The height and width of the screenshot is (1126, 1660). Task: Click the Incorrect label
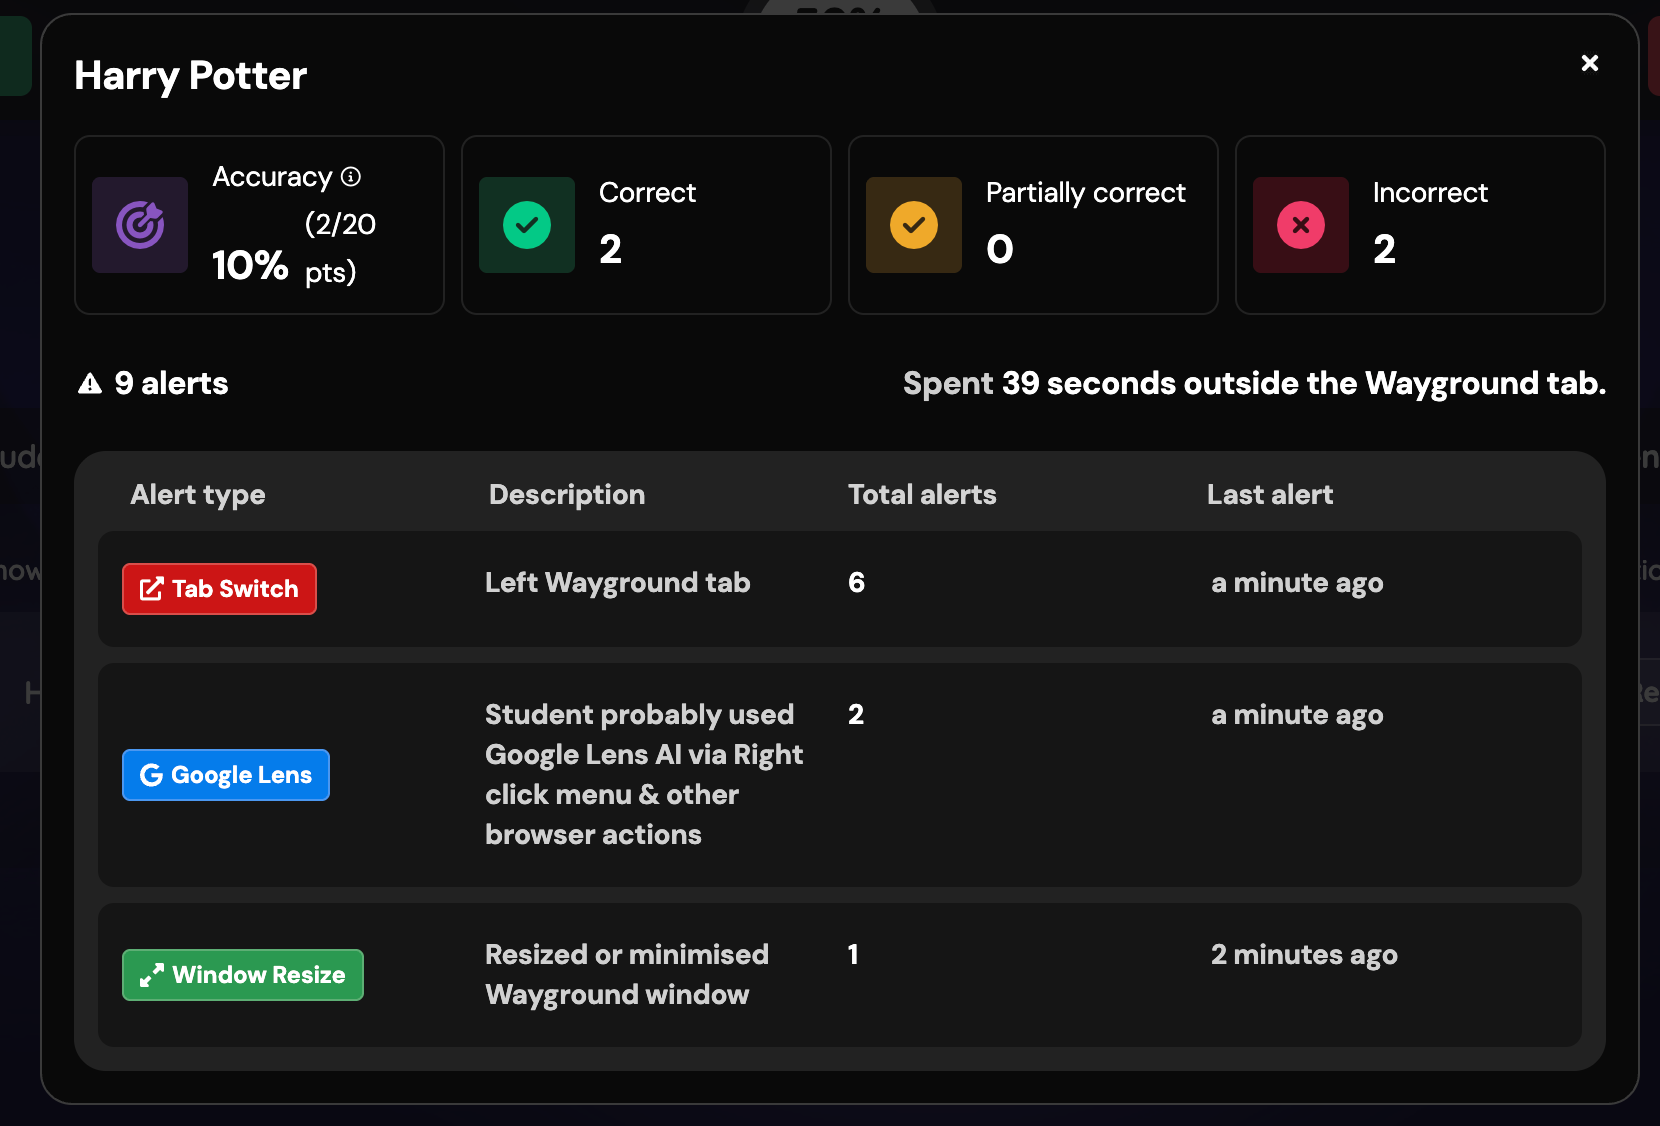click(1430, 193)
